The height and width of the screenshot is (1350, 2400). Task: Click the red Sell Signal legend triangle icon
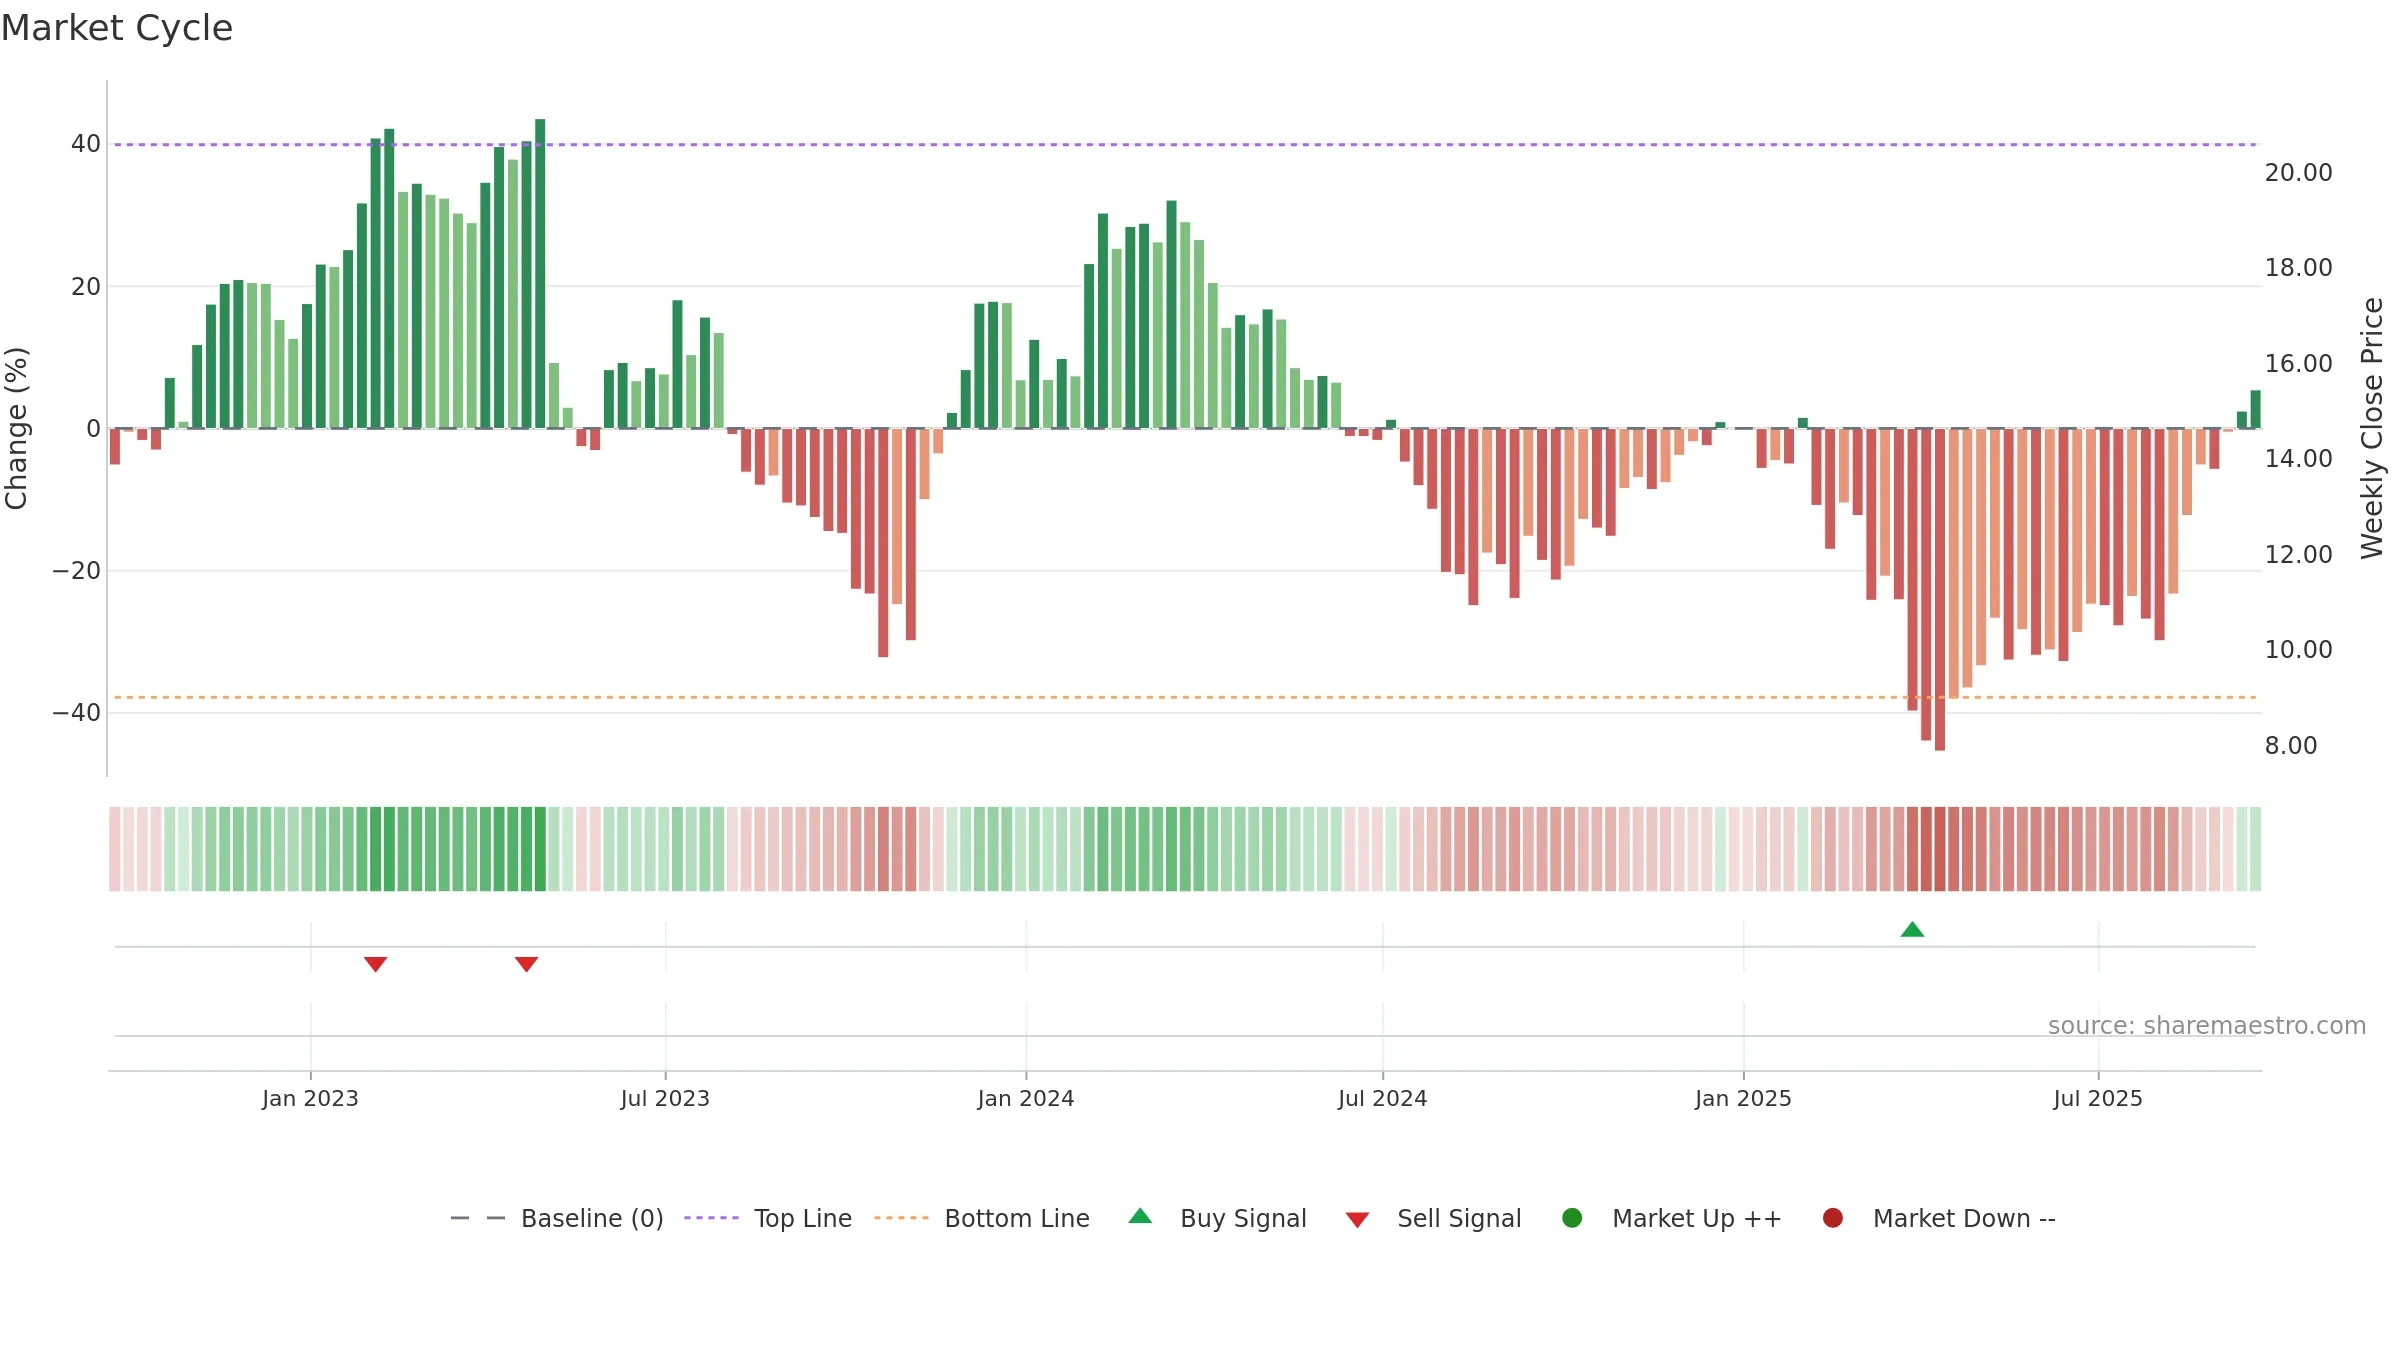pyautogui.click(x=1357, y=1220)
